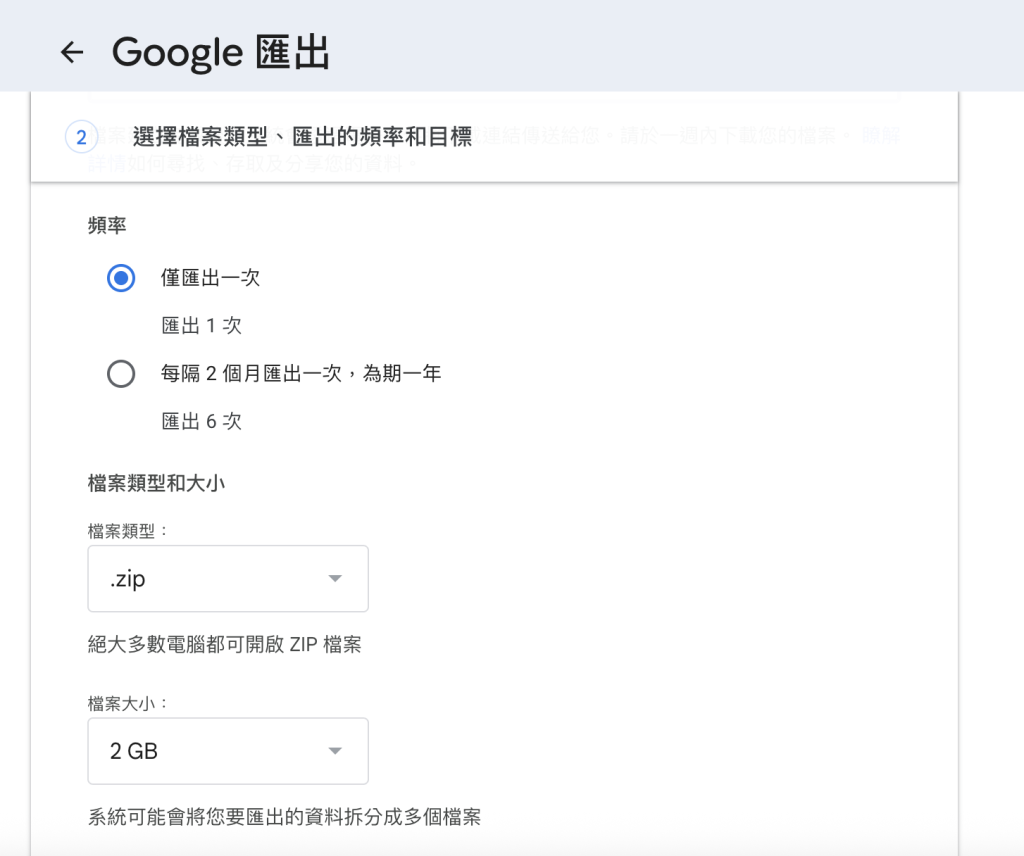This screenshot has width=1024, height=856.
Task: Expand the file type selector to change format
Action: (x=227, y=578)
